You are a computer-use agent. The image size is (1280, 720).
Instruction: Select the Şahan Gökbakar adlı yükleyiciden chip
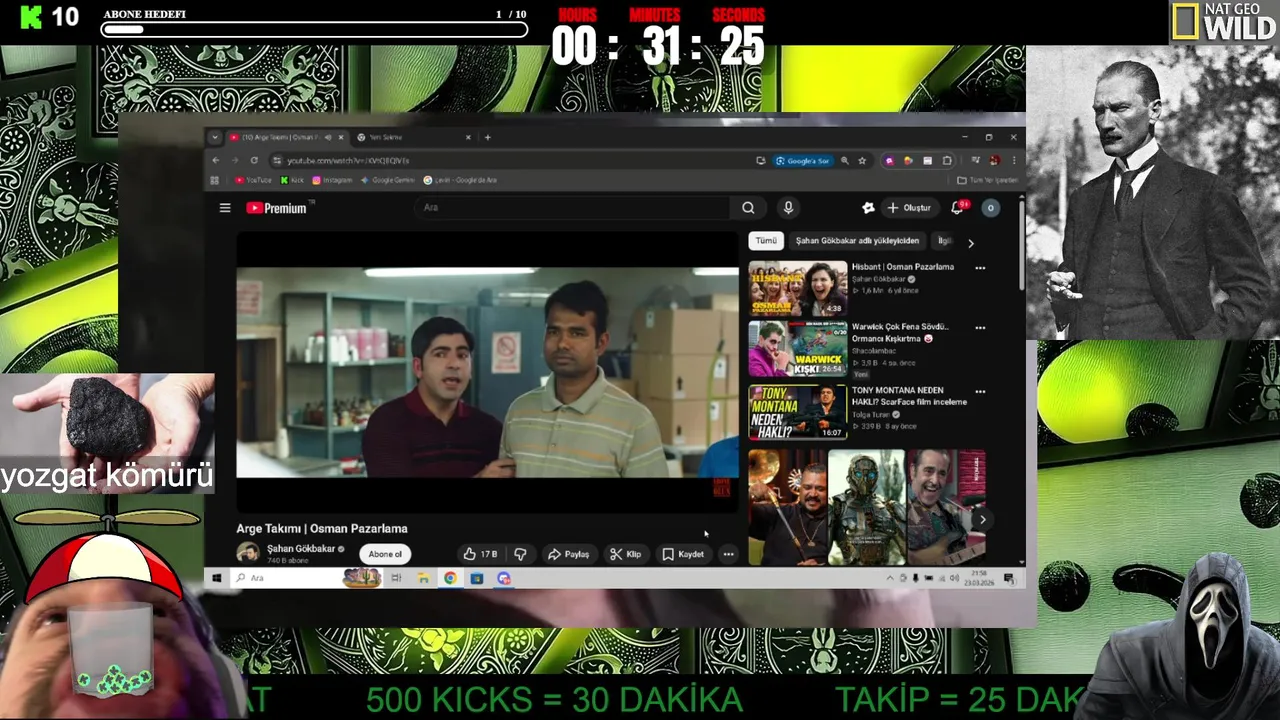(857, 241)
